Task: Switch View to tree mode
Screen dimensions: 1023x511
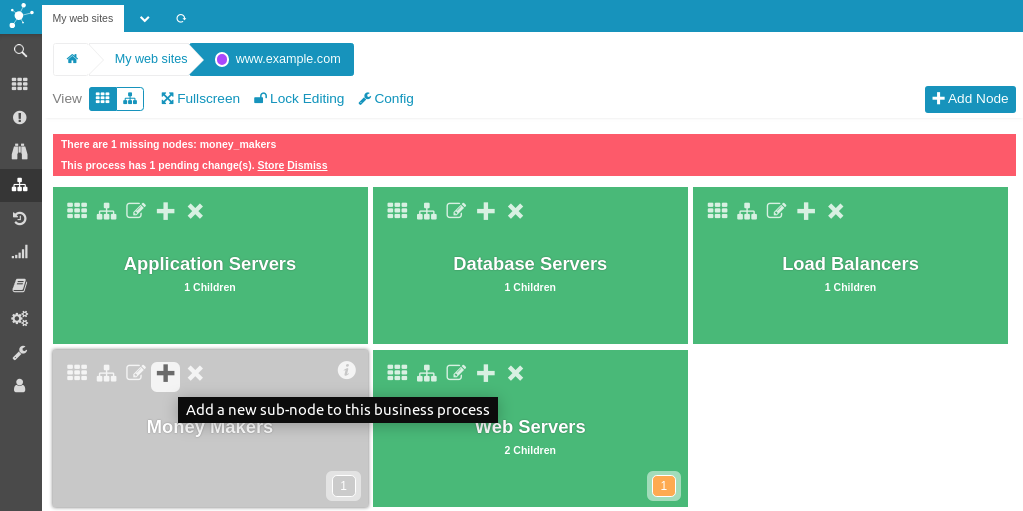Action: point(130,99)
